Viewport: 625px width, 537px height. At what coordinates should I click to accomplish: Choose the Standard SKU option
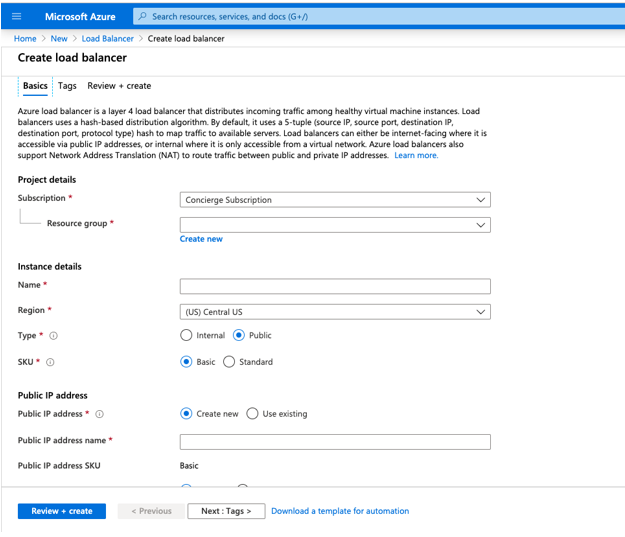coord(229,362)
